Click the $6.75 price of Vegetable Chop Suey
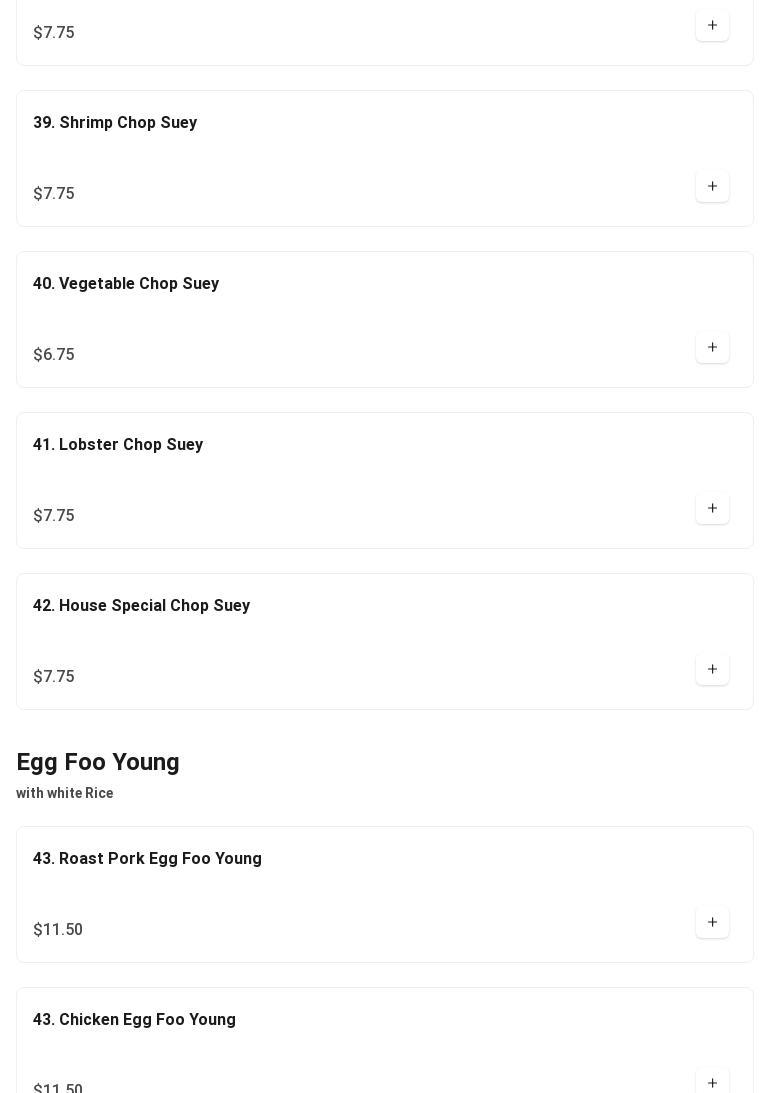The width and height of the screenshot is (770, 1093). (54, 355)
